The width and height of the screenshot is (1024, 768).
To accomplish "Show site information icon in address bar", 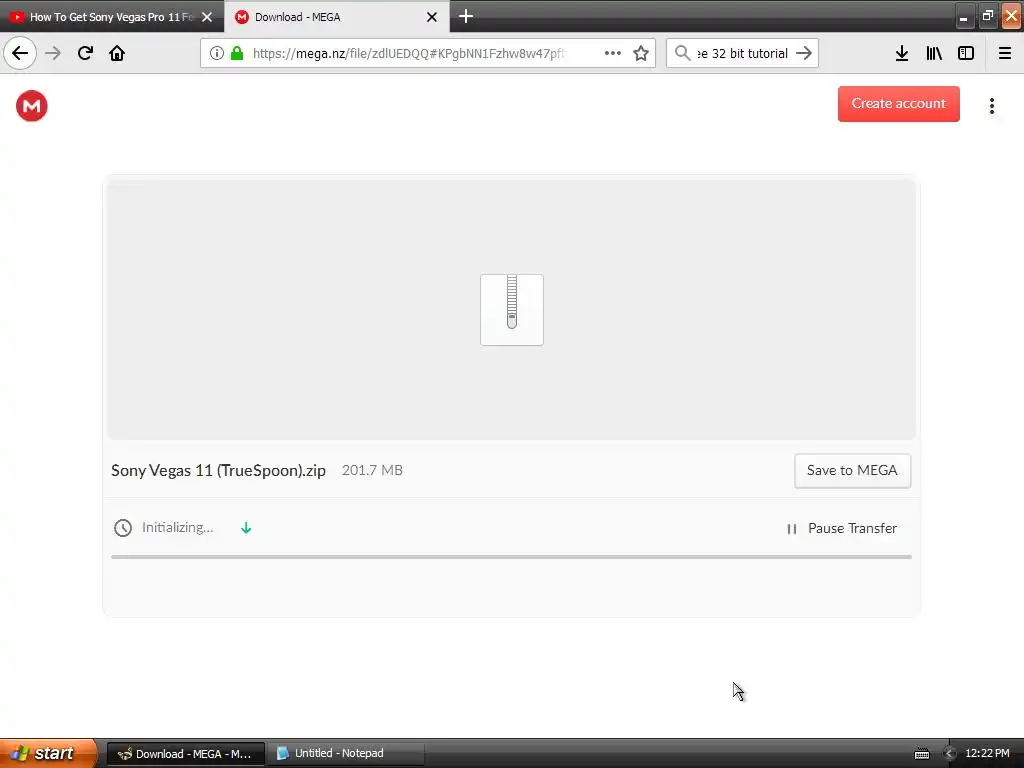I will (217, 53).
